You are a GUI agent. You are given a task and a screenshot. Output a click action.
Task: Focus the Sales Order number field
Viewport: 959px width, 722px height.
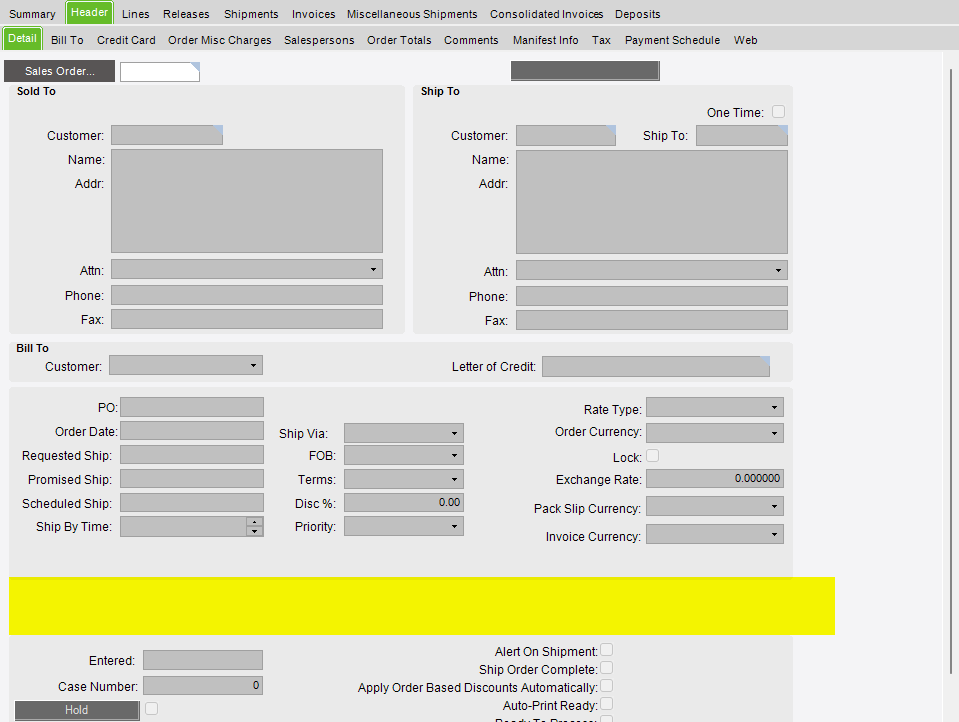coord(160,72)
